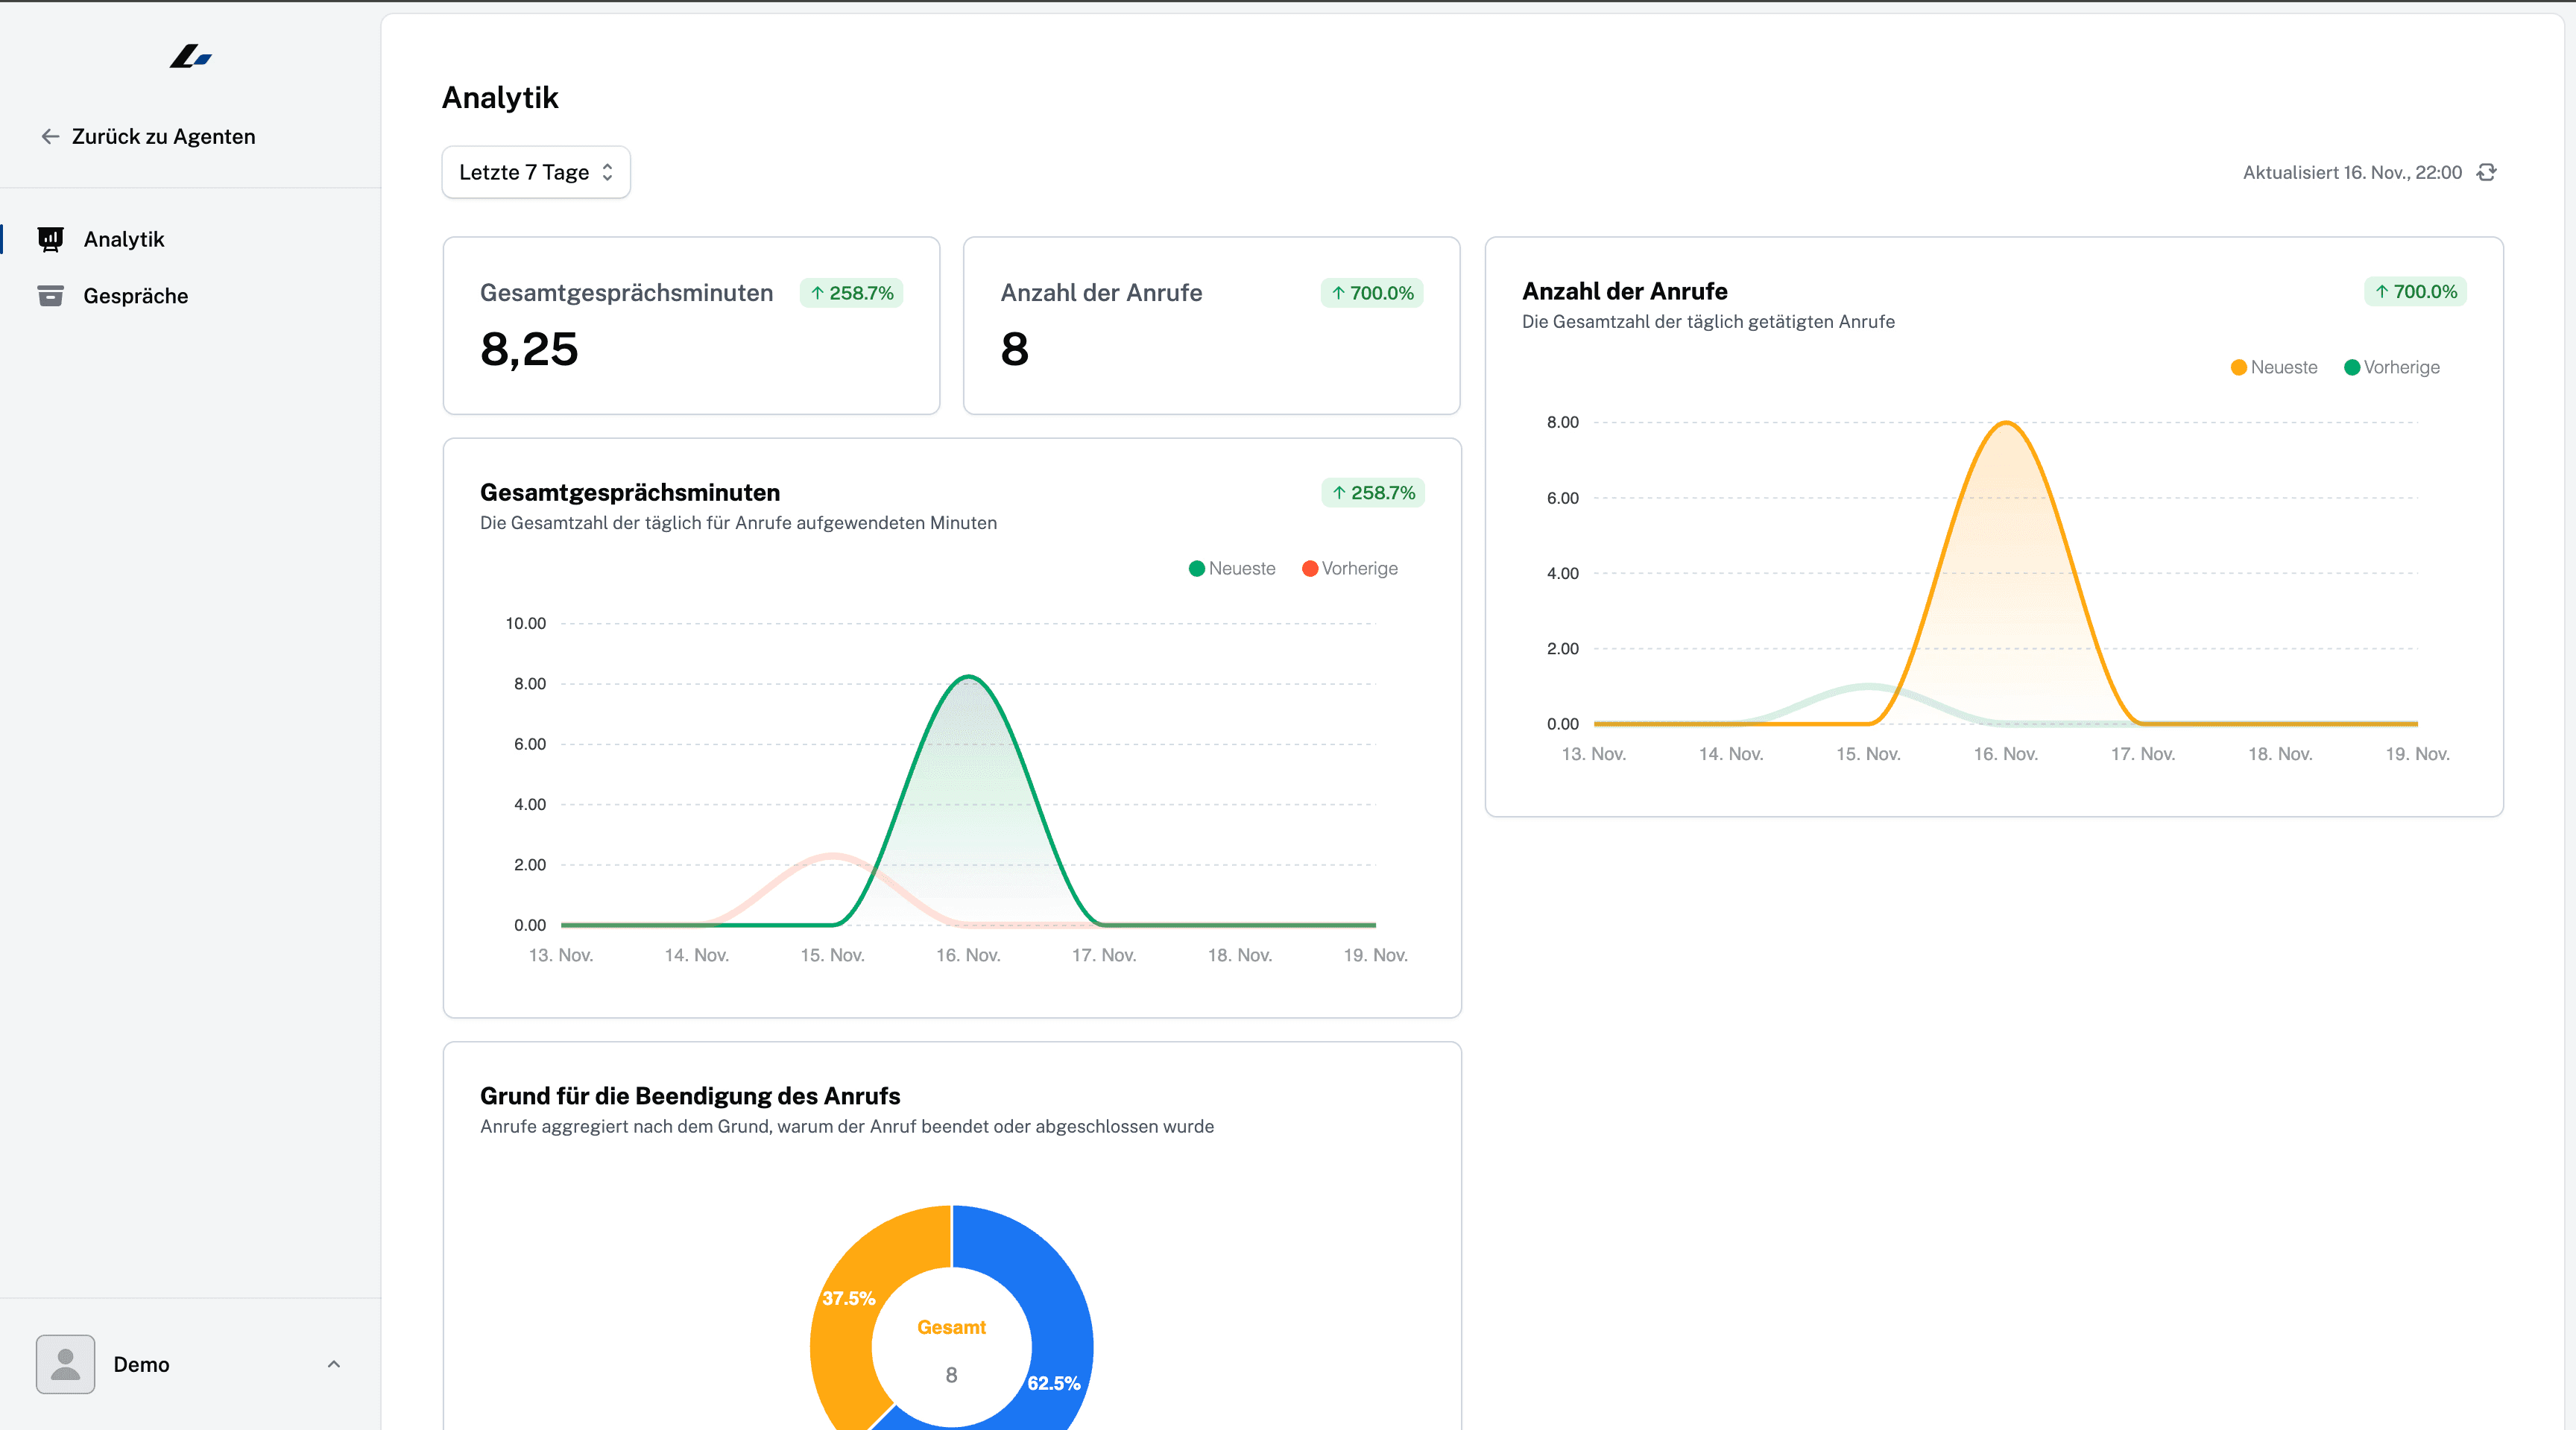This screenshot has height=1430, width=2576.
Task: Click the Gespräche archive box icon
Action: coord(50,296)
